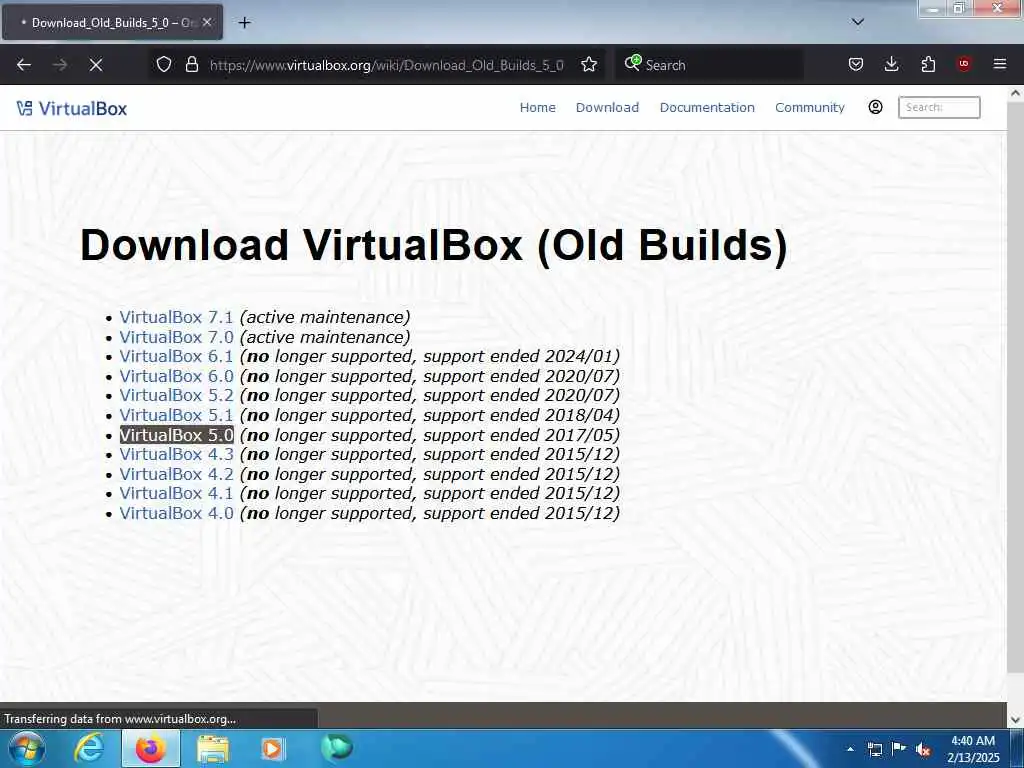
Task: Click the heading Download VirtualBox (Old Builds)
Action: point(434,246)
